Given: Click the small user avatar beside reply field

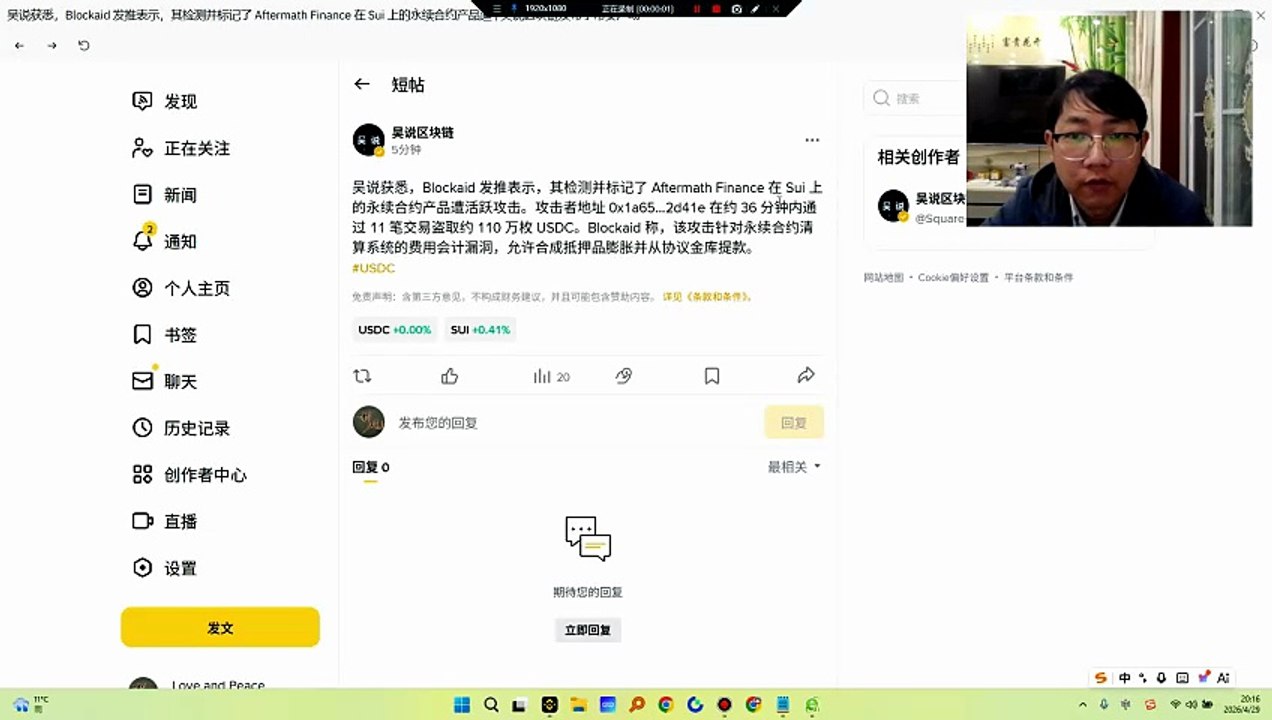Looking at the screenshot, I should (369, 422).
